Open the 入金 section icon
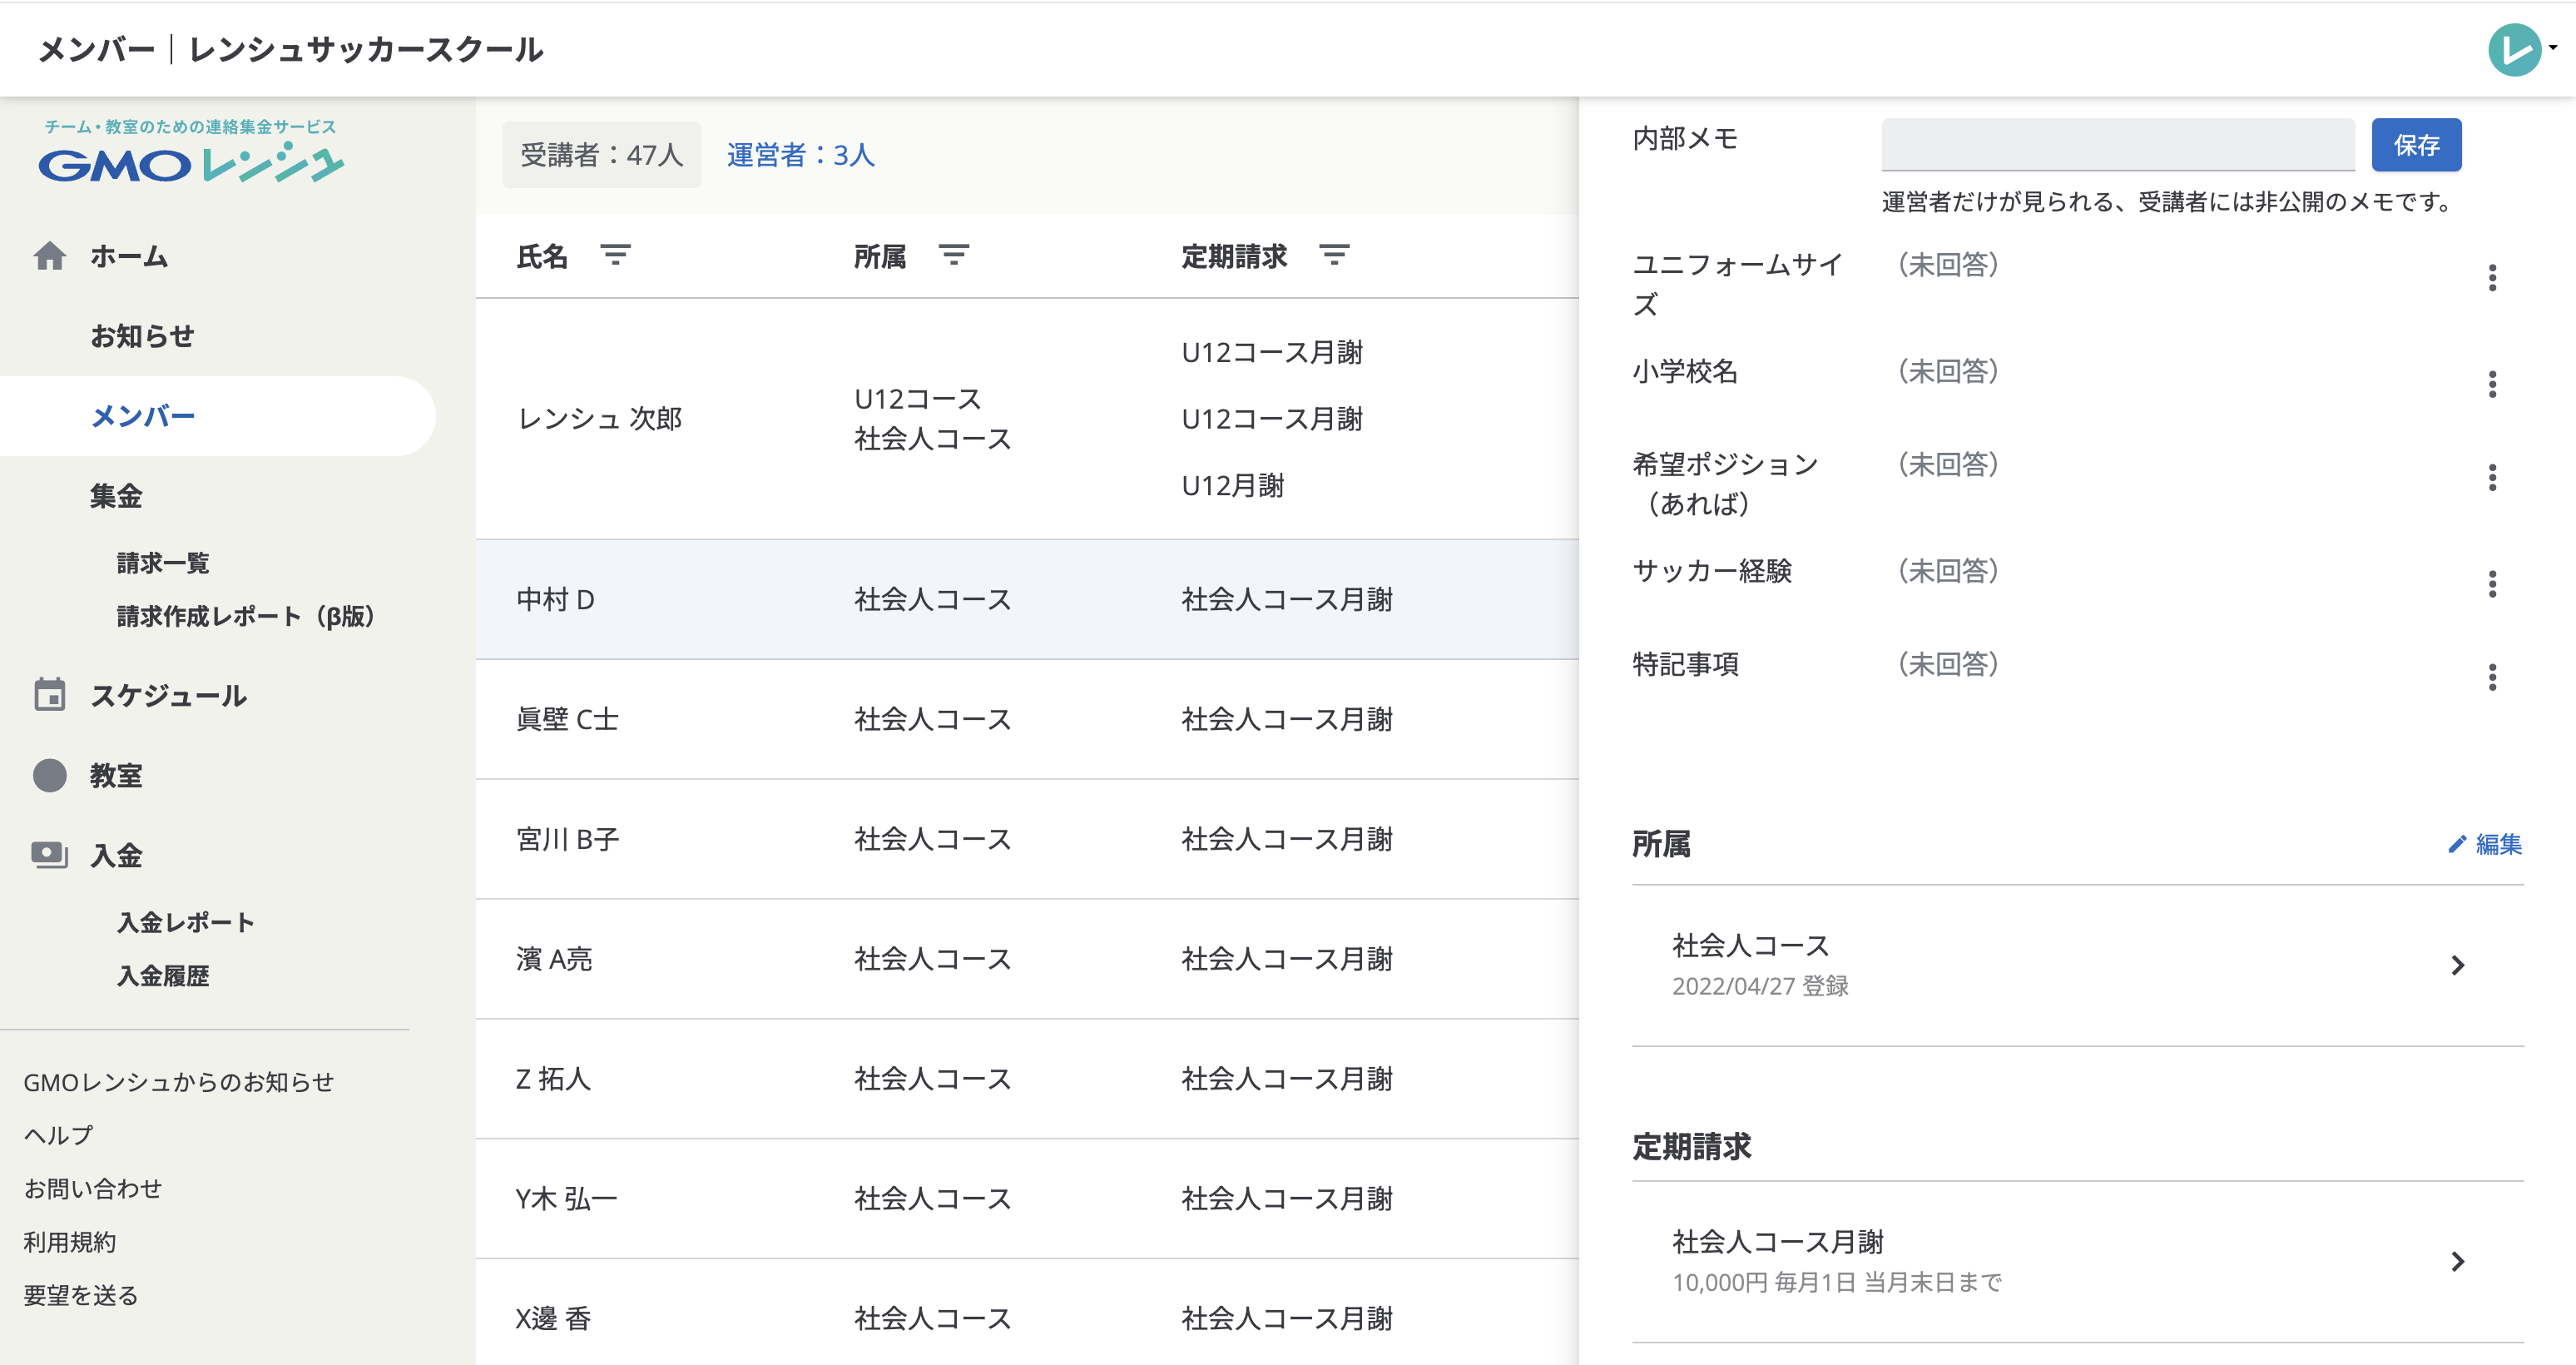The height and width of the screenshot is (1365, 2576). pos(50,856)
